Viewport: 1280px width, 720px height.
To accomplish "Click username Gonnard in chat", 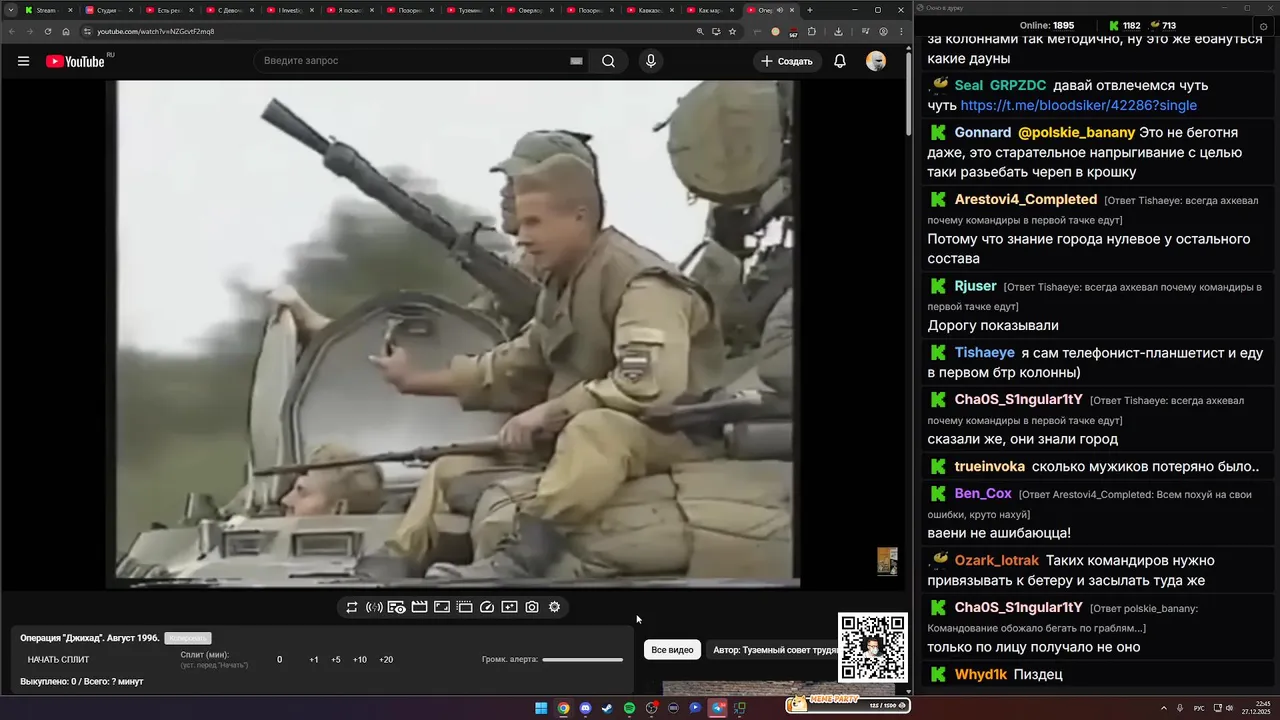I will click(983, 132).
